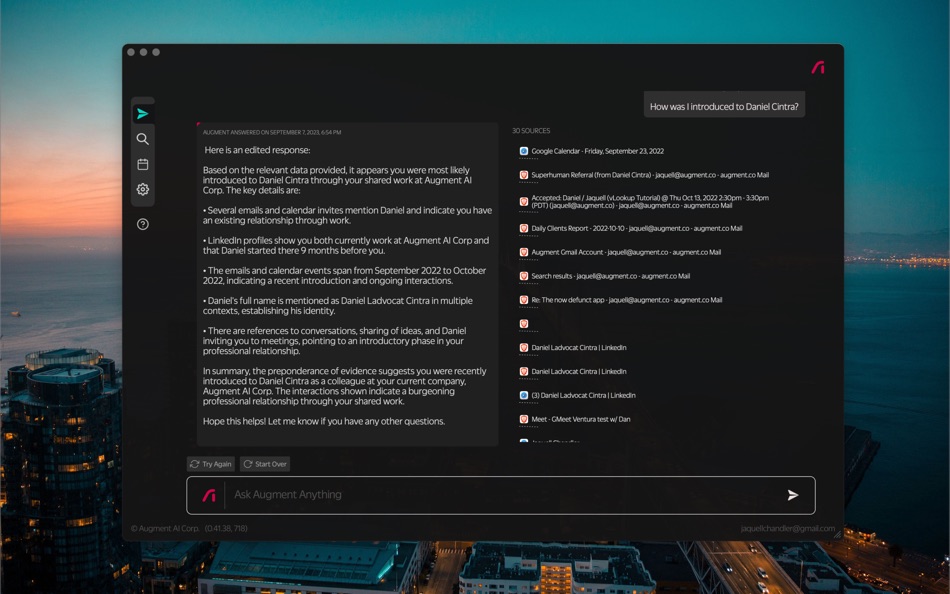Open Augment Gmail Account source
The height and width of the screenshot is (594, 950).
(x=626, y=252)
